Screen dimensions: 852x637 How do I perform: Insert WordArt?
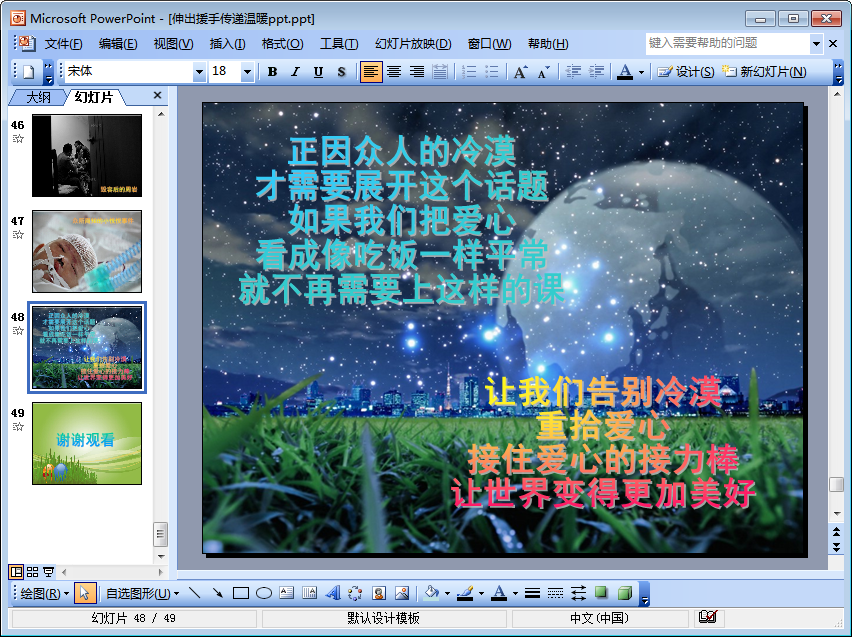click(x=333, y=594)
